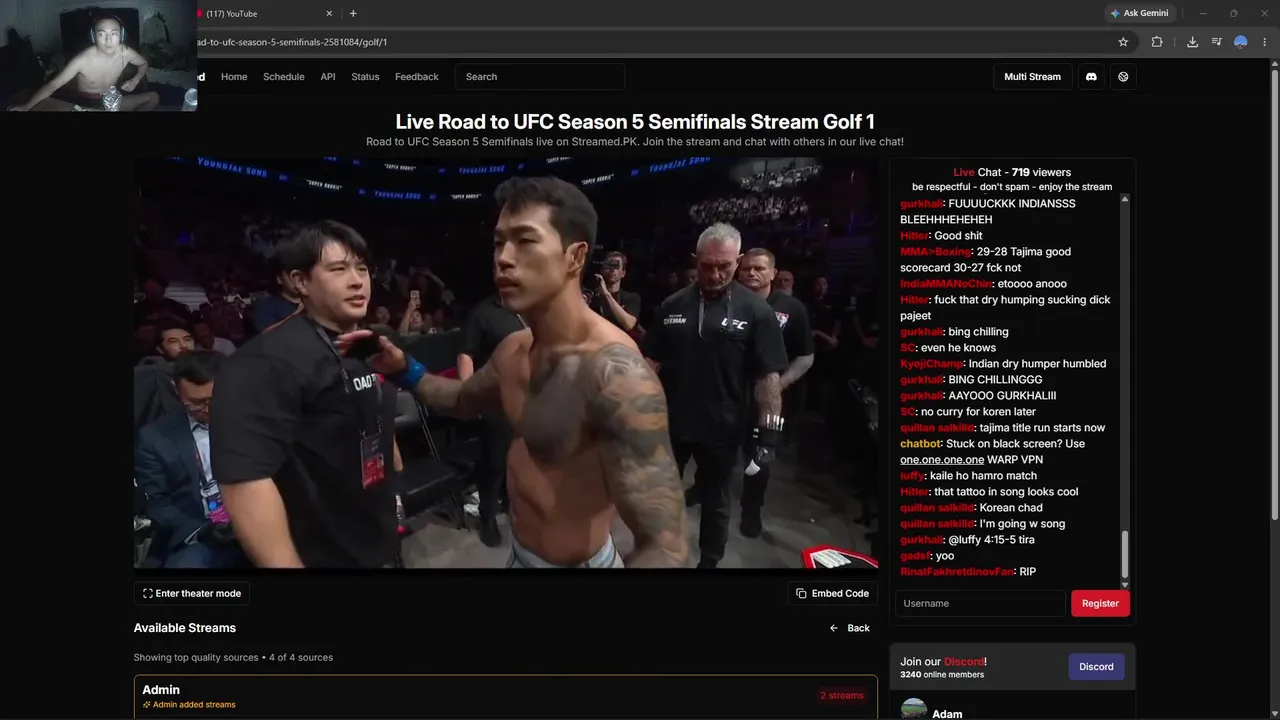Open the Schedule page
The width and height of the screenshot is (1280, 720).
coord(284,77)
